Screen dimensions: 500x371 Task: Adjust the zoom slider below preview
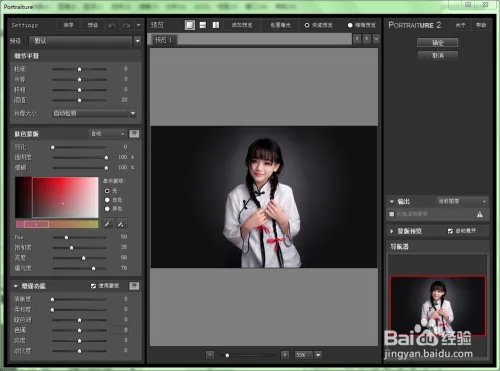(x=248, y=355)
